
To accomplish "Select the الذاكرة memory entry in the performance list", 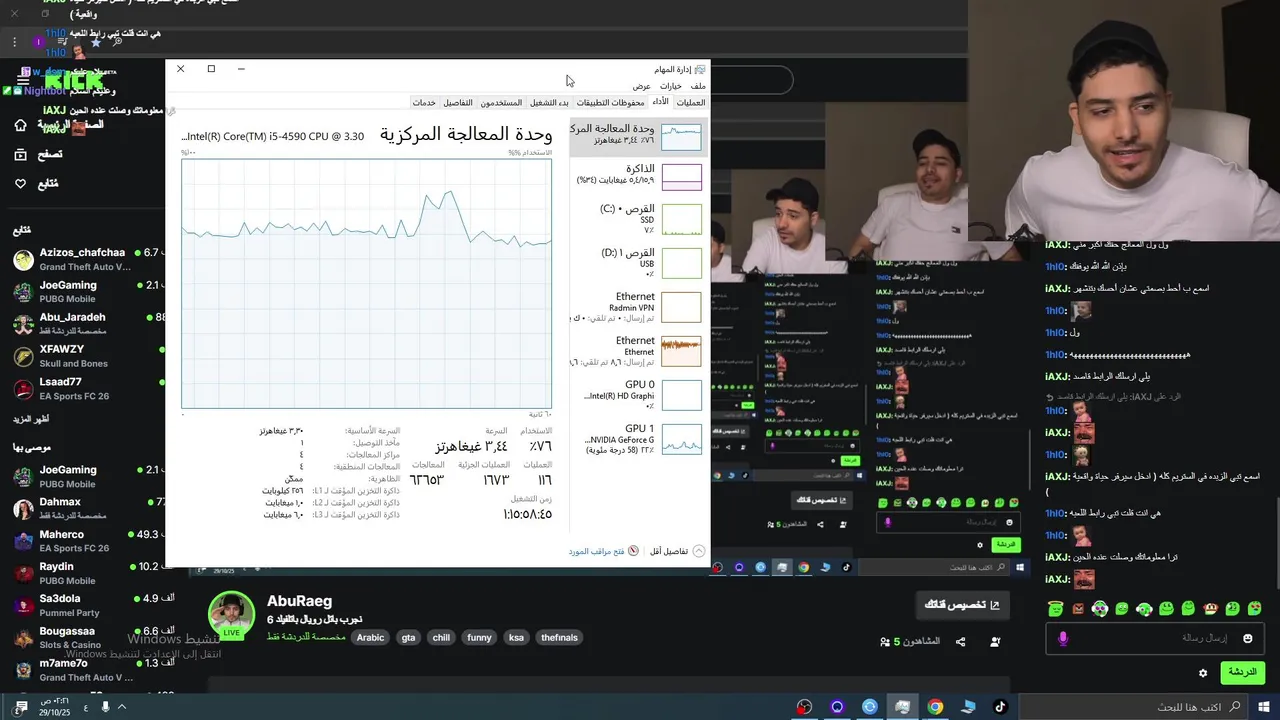I will [638, 176].
